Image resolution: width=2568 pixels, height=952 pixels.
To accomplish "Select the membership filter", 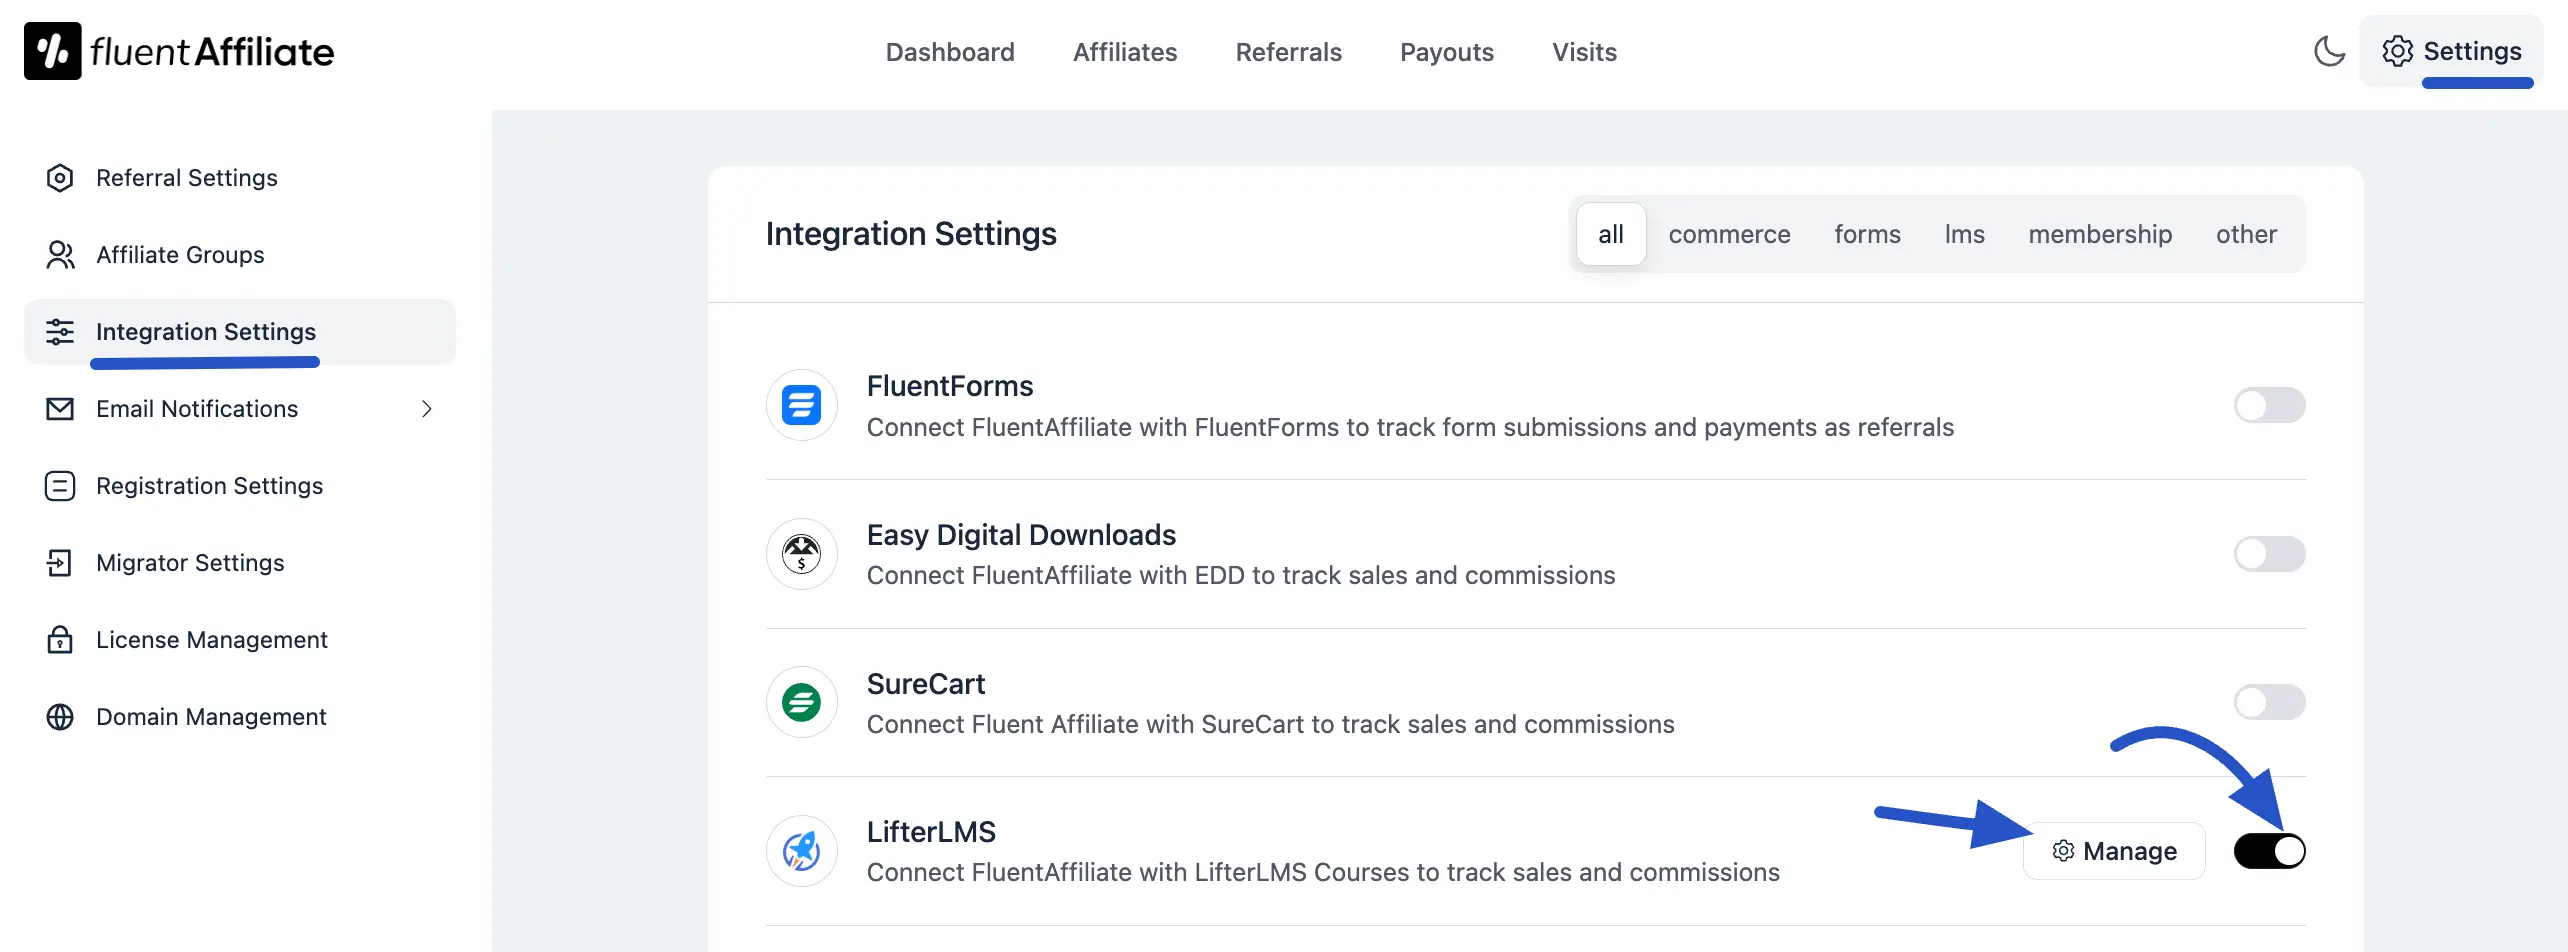I will pos(2100,234).
